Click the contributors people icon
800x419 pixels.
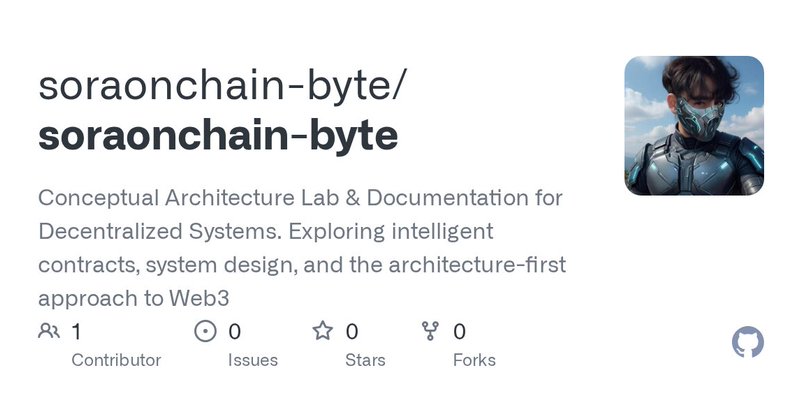click(49, 331)
